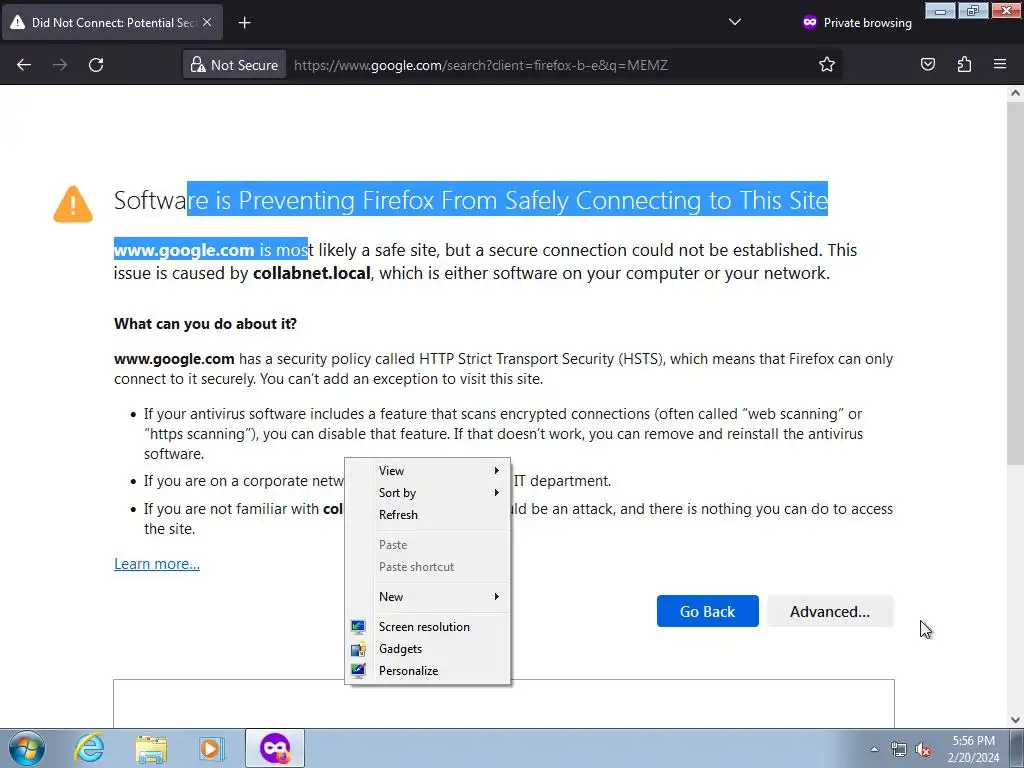The image size is (1024, 768).
Task: Click the Screen resolution monitor icon
Action: (x=358, y=627)
